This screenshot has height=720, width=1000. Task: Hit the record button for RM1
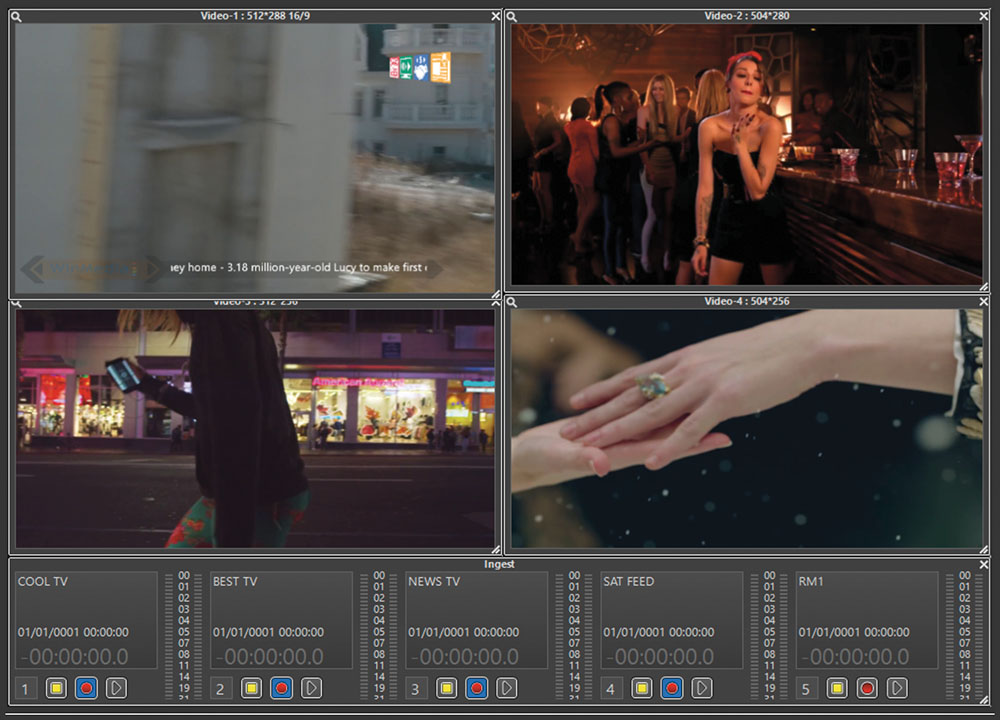point(867,688)
